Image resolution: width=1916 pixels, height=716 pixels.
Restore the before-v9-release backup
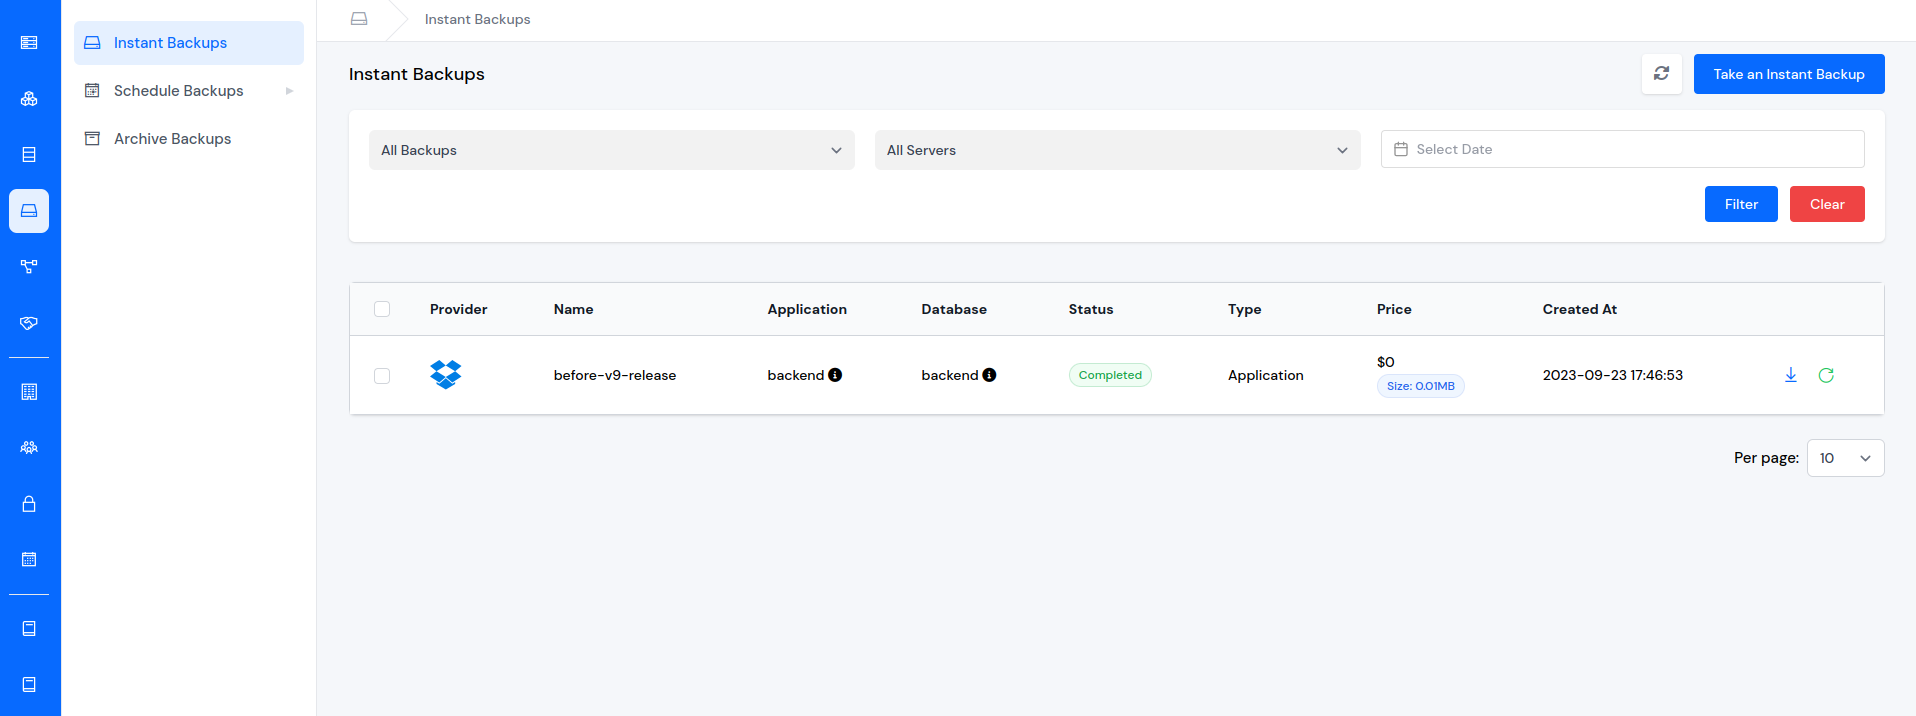tap(1826, 375)
